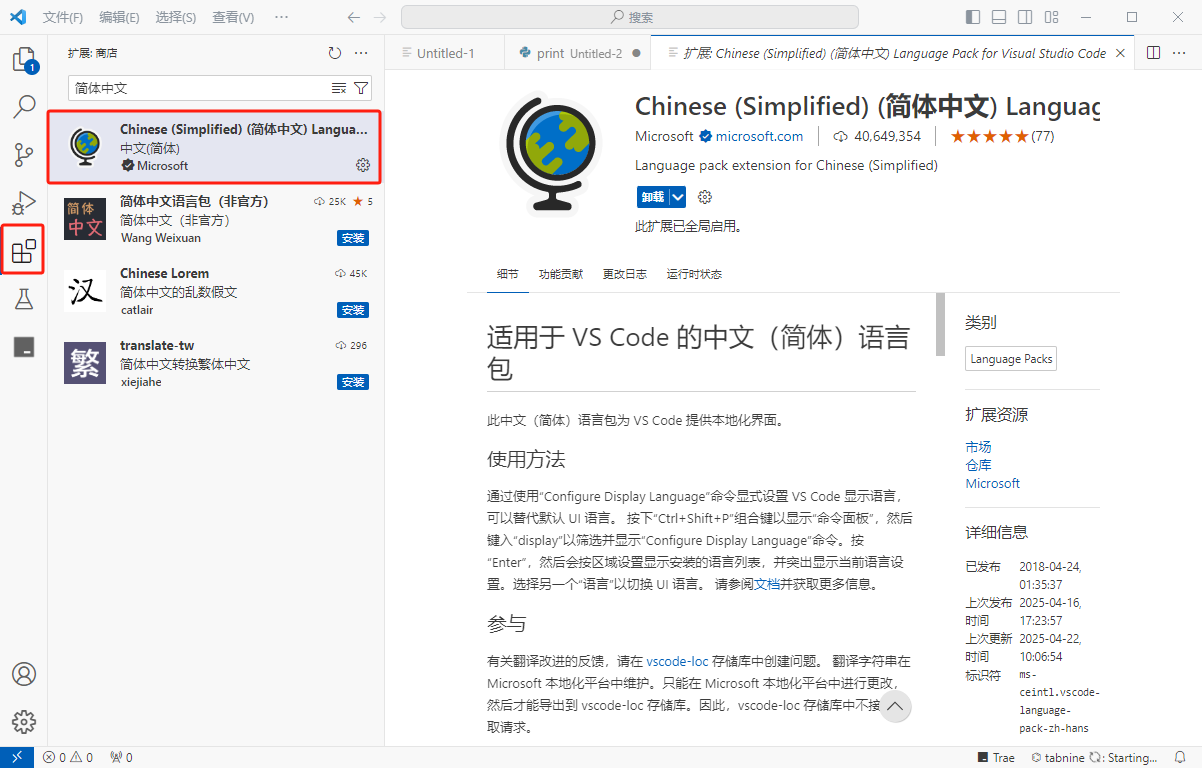
Task: Select the 功能贡献 tab
Action: coord(560,274)
